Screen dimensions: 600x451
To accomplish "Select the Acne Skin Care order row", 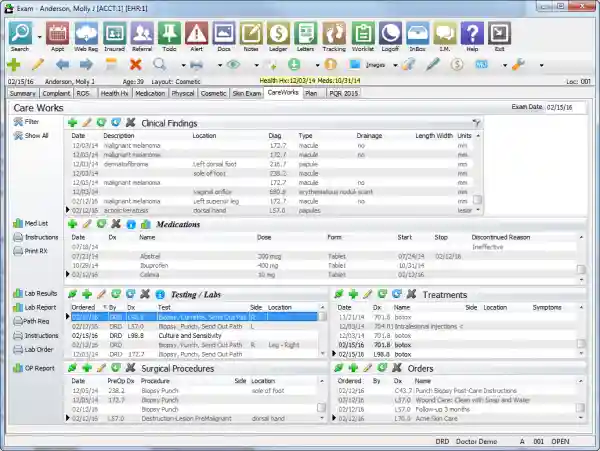I will 457,418.
